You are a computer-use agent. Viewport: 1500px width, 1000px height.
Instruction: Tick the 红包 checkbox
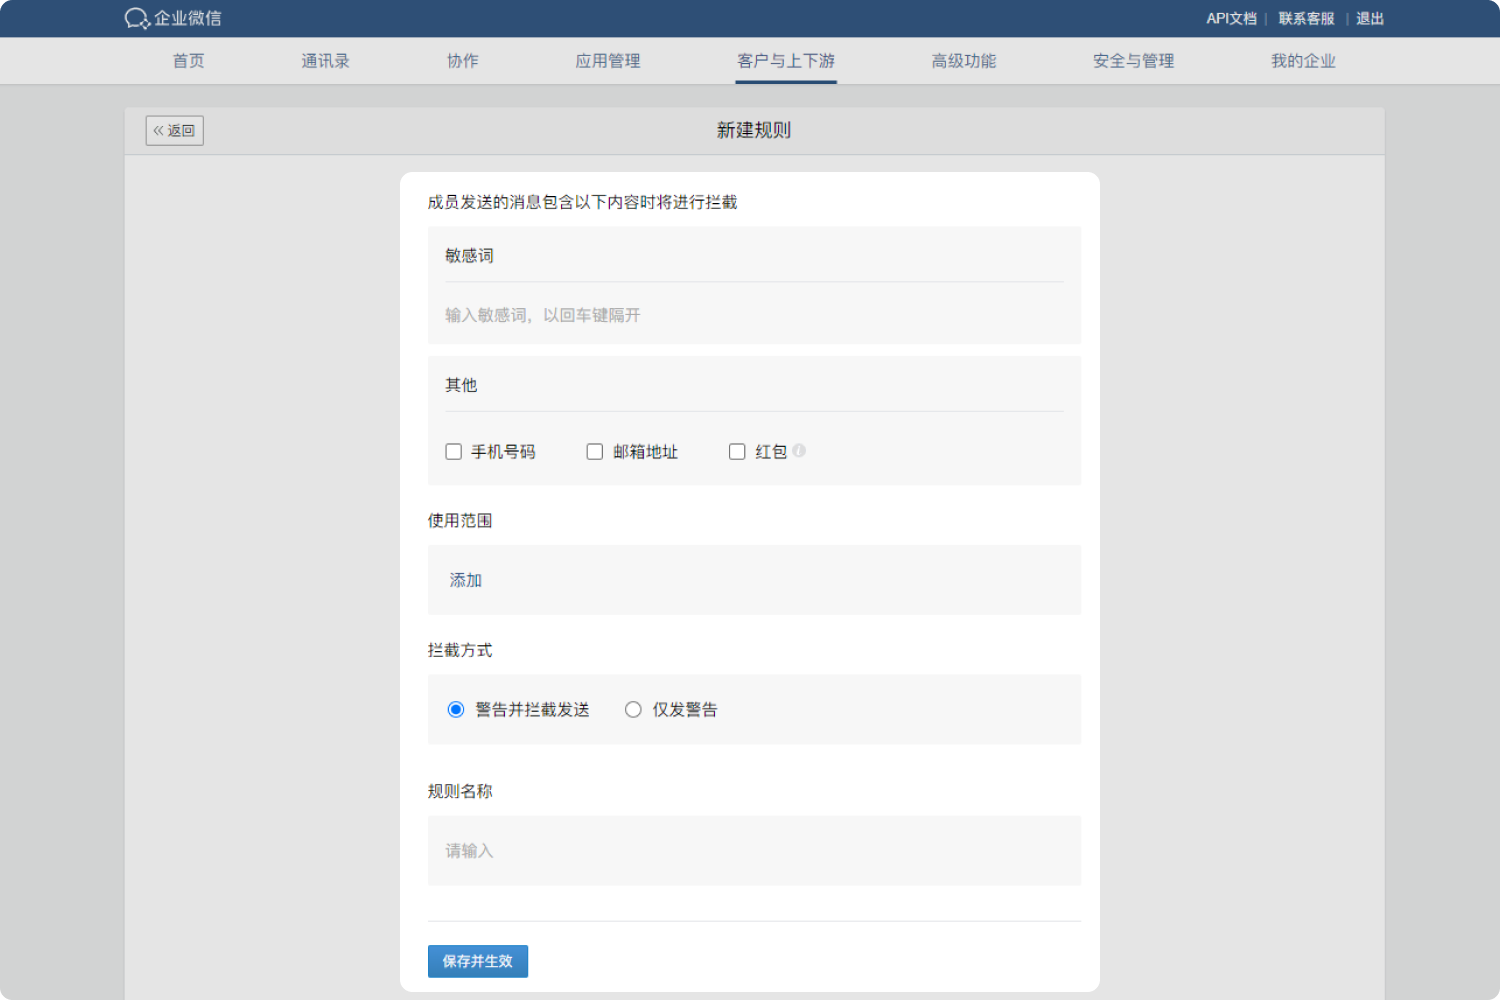(x=737, y=452)
